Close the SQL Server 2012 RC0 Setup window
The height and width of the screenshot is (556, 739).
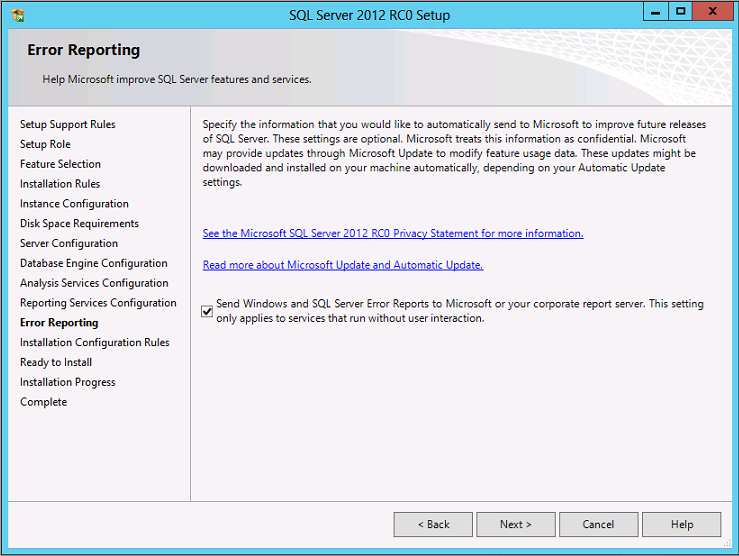[713, 12]
